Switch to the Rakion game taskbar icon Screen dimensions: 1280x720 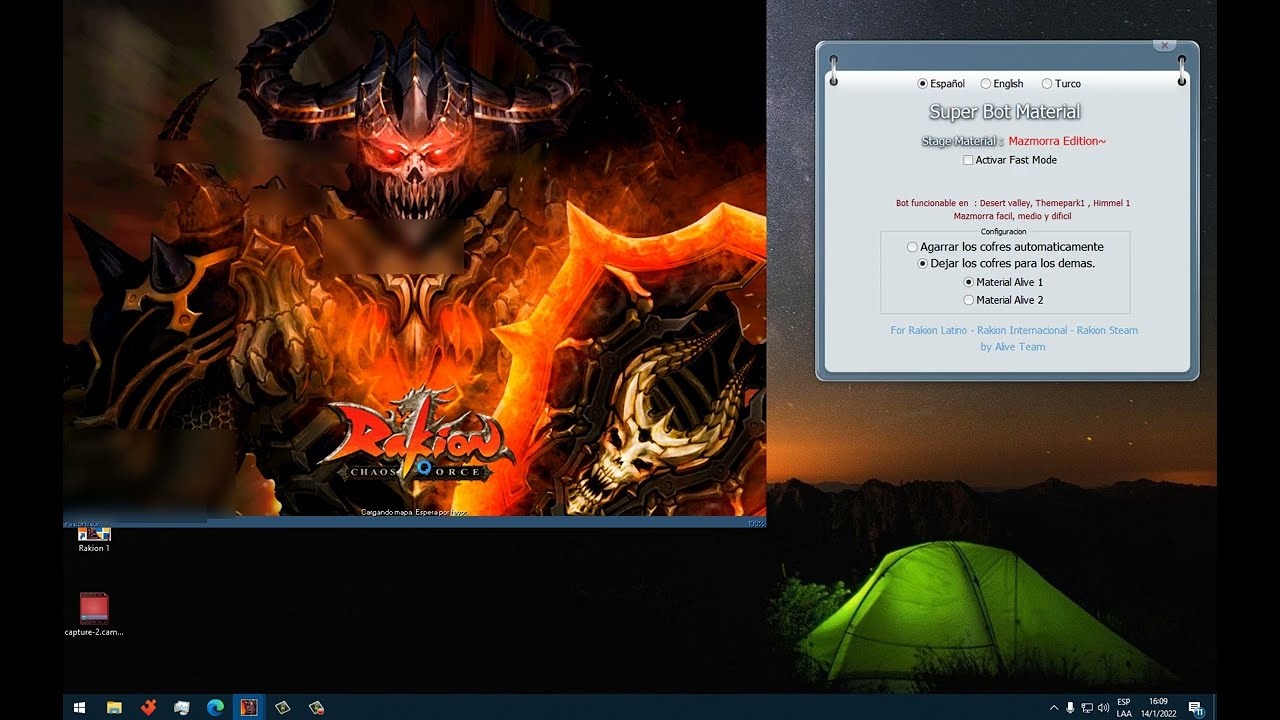(x=249, y=707)
